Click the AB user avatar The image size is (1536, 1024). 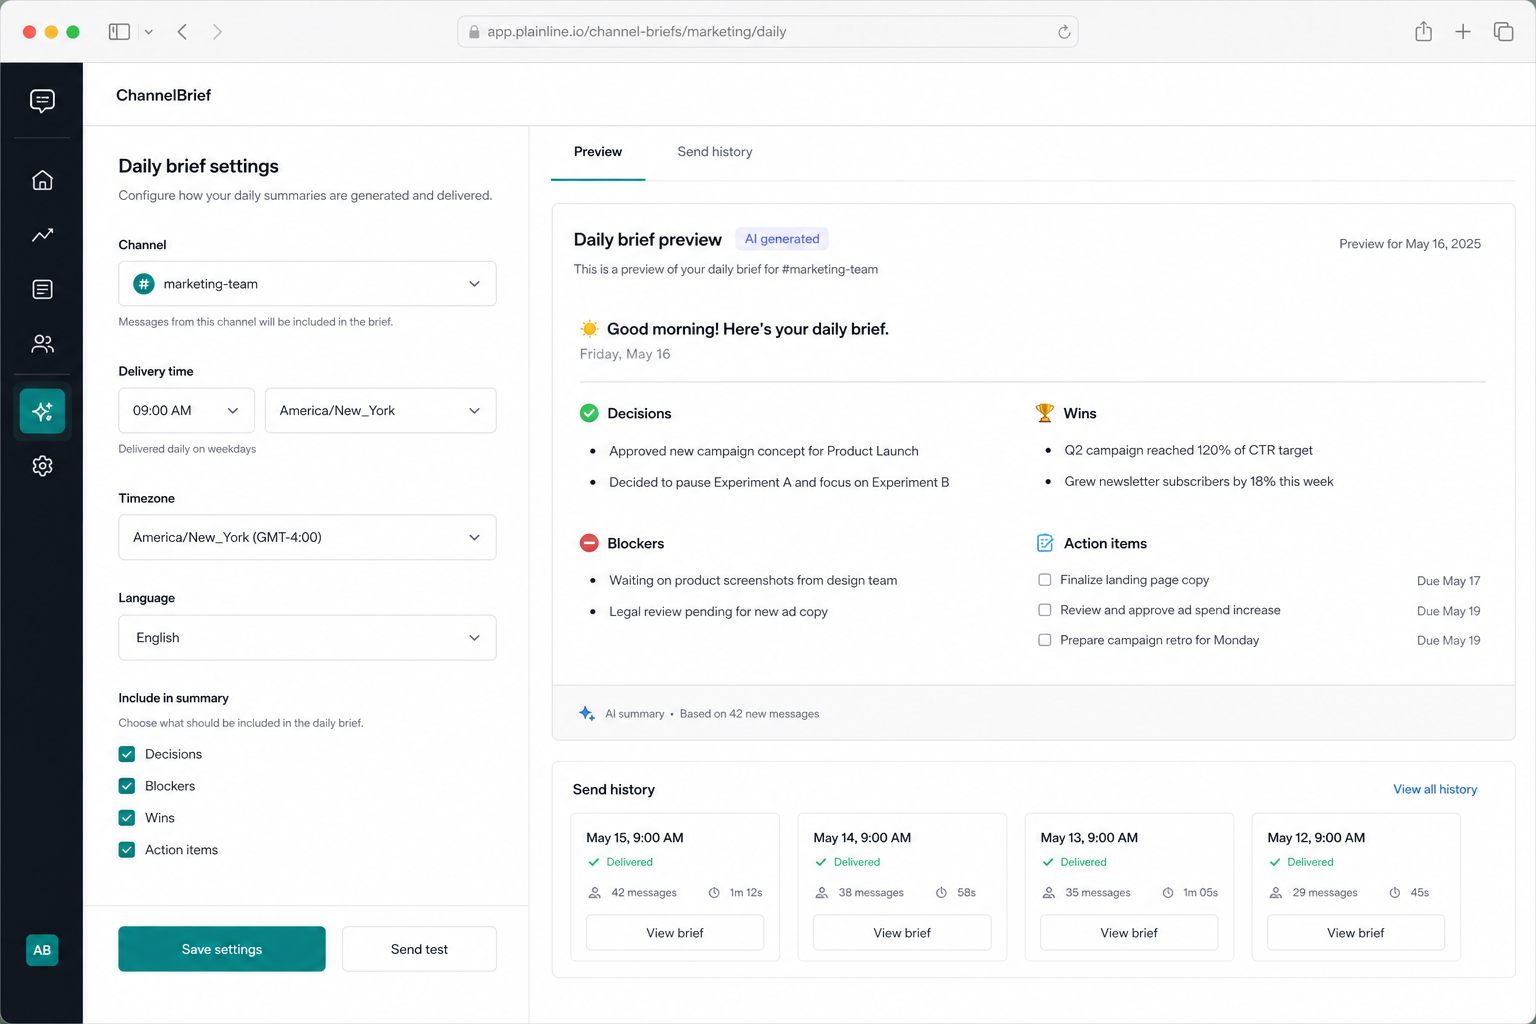(42, 950)
